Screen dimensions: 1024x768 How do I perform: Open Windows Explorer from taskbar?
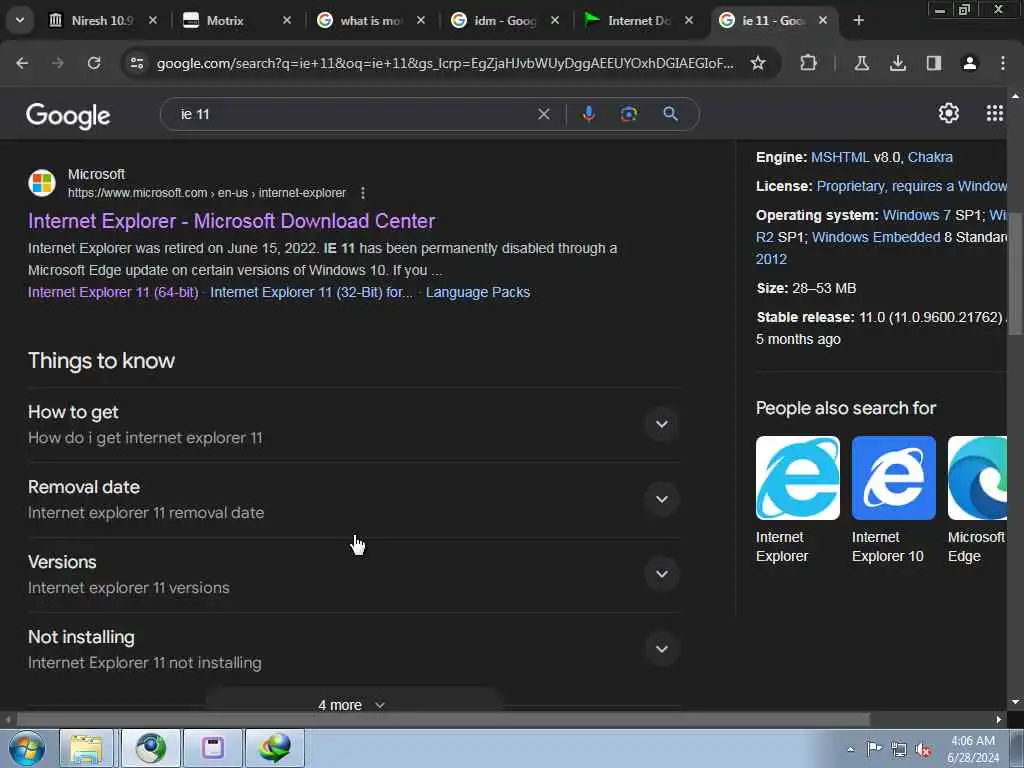pos(86,748)
